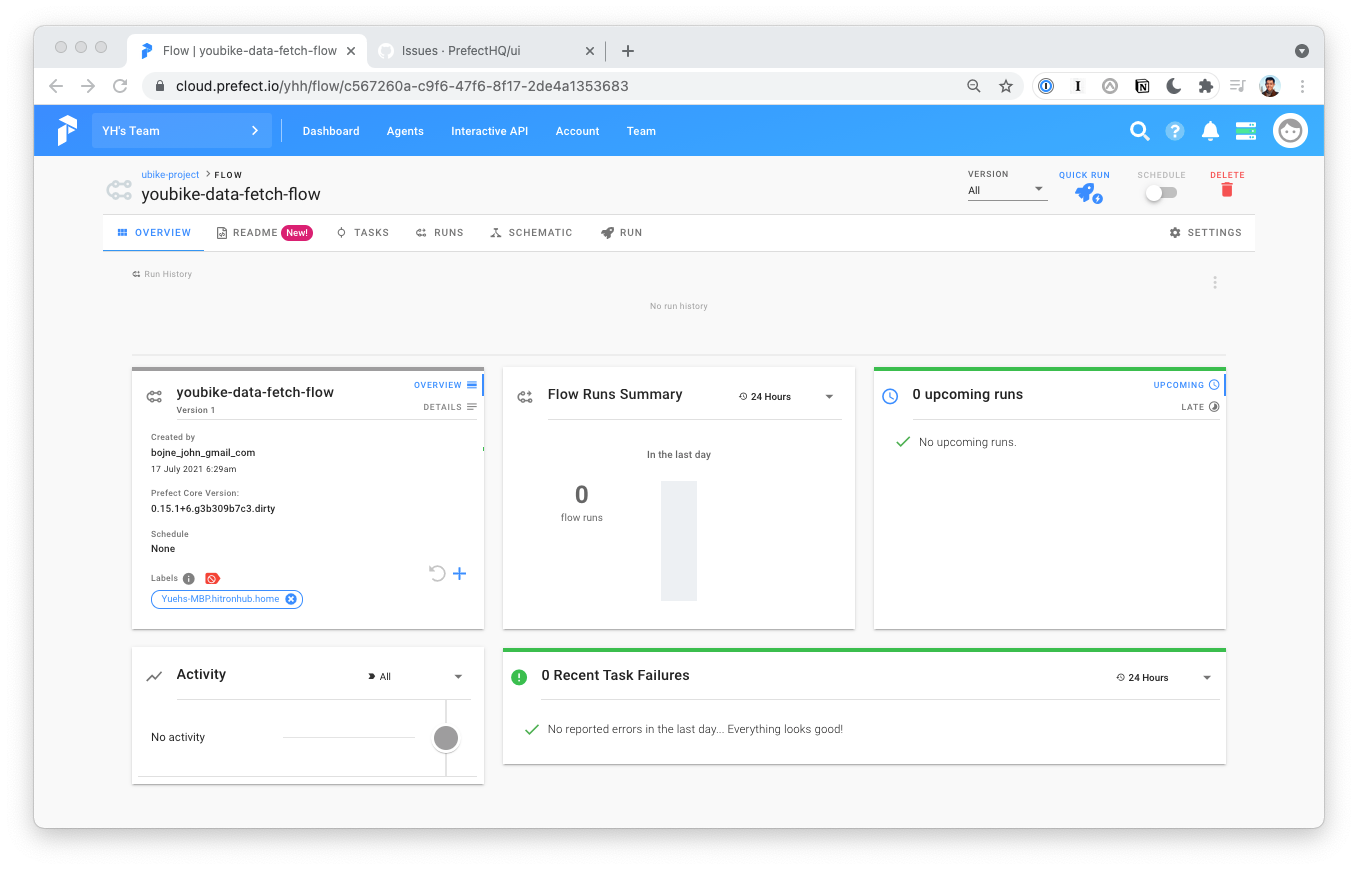Open Activity All filter dropdown
This screenshot has width=1358, height=870.
tap(416, 677)
